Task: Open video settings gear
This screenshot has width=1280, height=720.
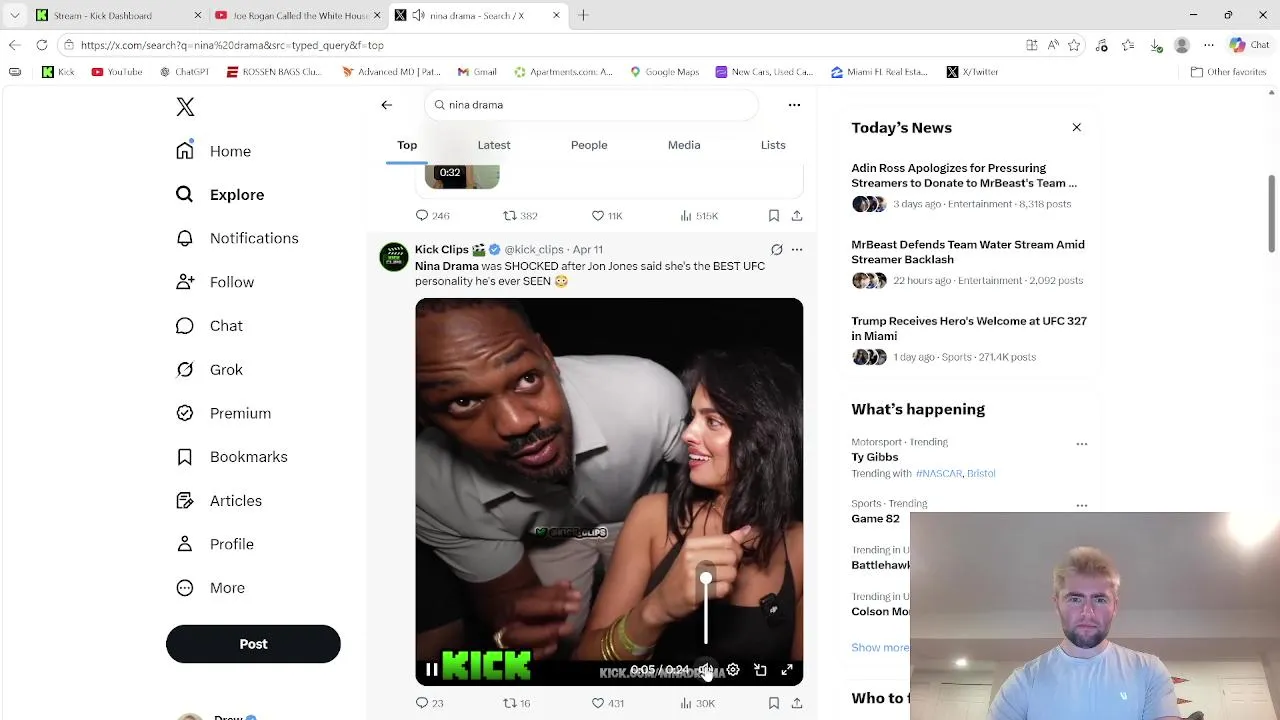Action: tap(733, 670)
